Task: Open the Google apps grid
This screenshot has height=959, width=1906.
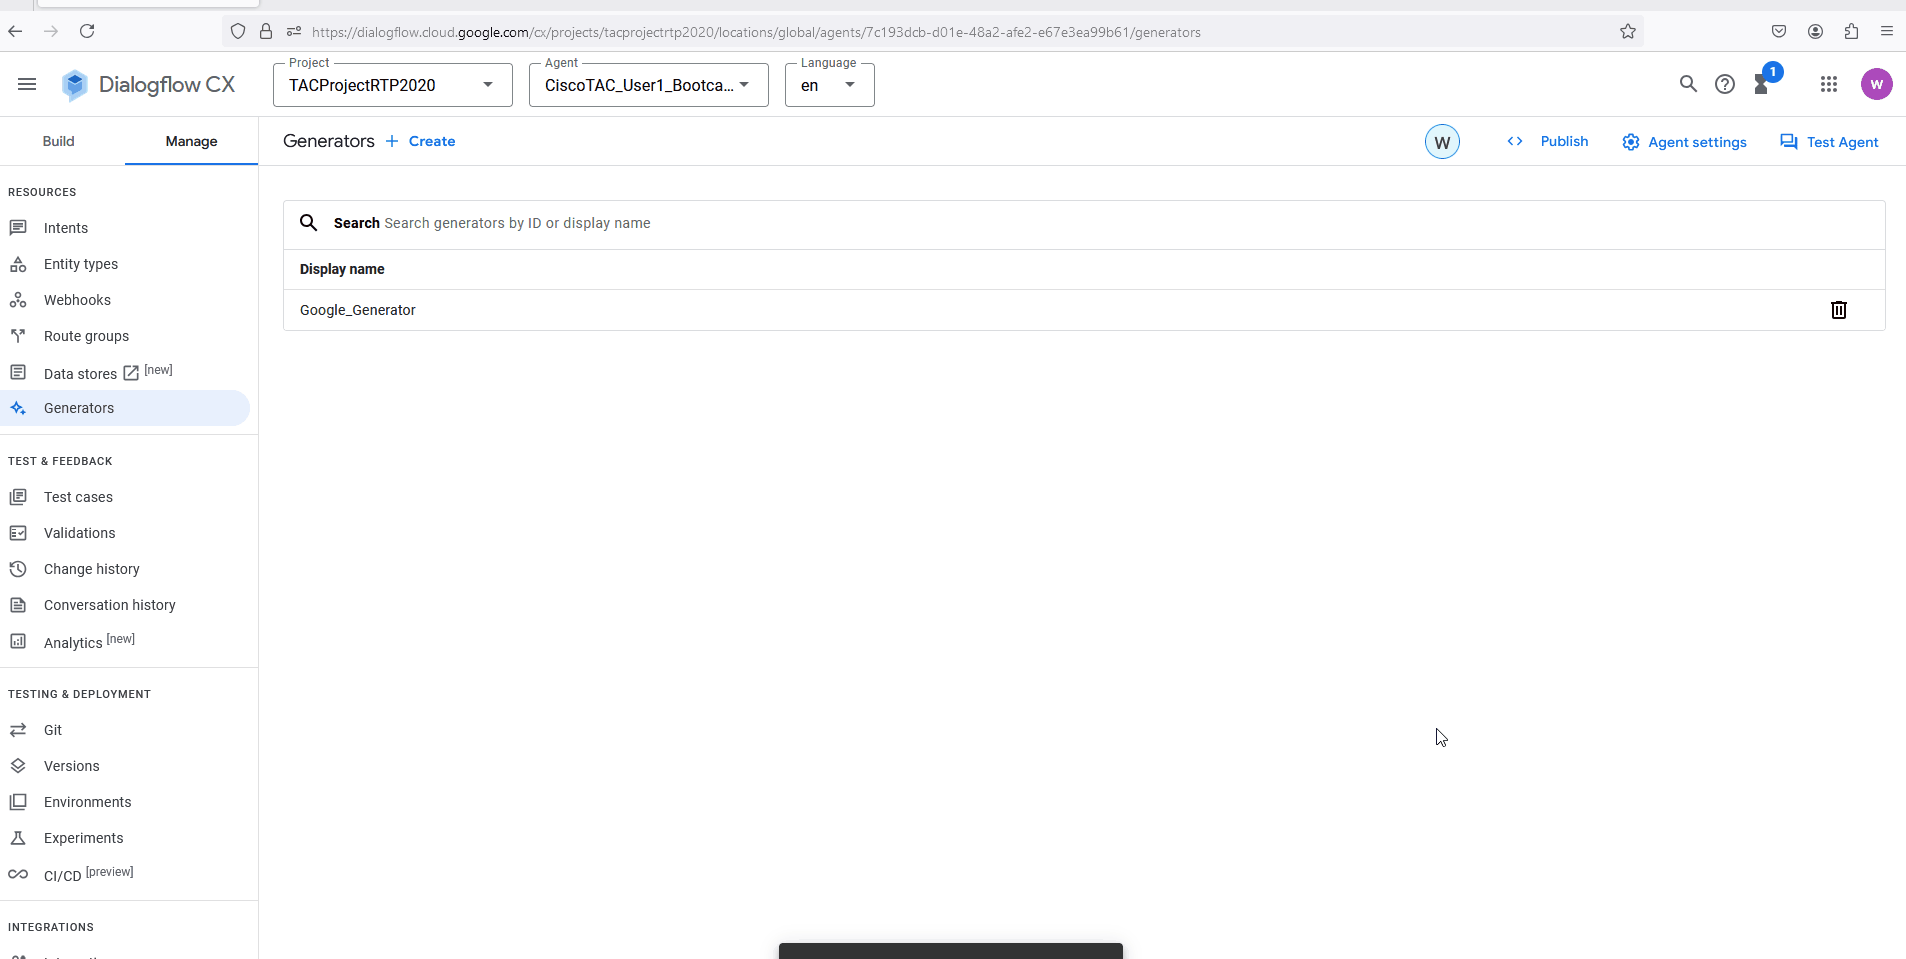Action: [x=1829, y=84]
